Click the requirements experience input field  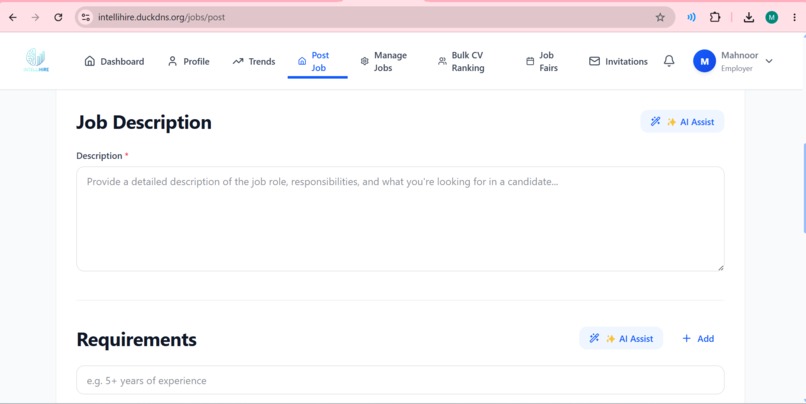point(400,380)
